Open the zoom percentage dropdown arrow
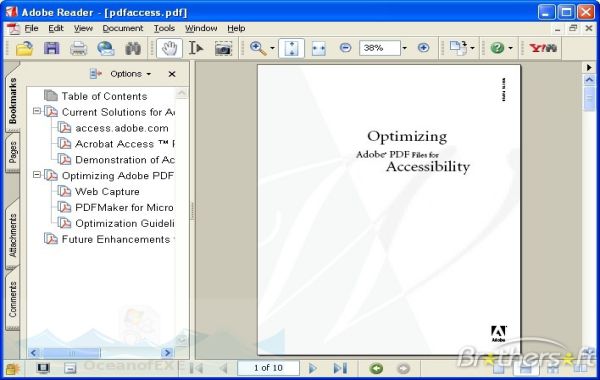This screenshot has height=380, width=600. pos(405,48)
